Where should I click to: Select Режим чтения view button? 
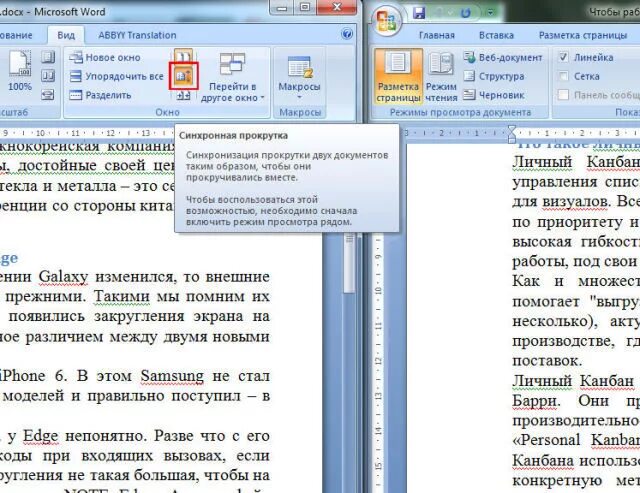point(441,76)
